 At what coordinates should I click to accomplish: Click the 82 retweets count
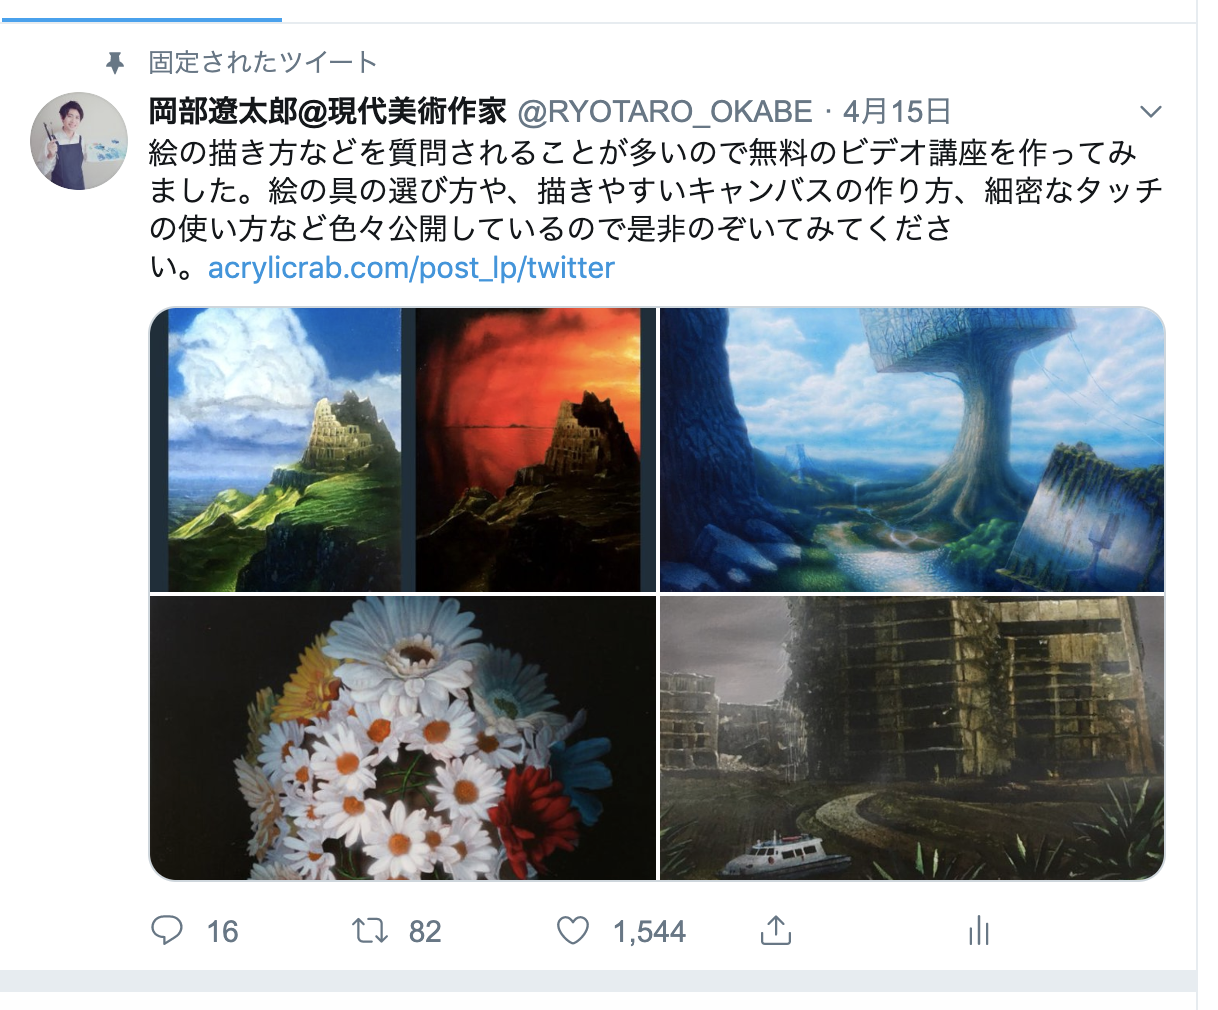pos(425,932)
